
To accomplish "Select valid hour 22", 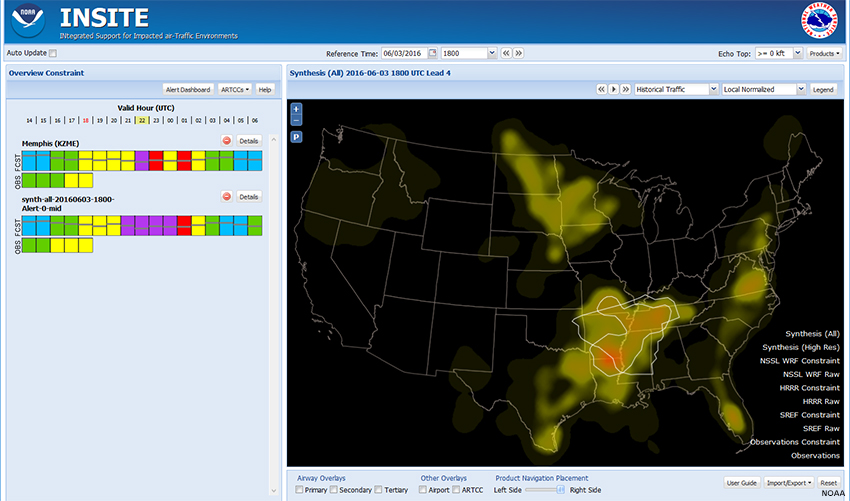I will tap(142, 120).
